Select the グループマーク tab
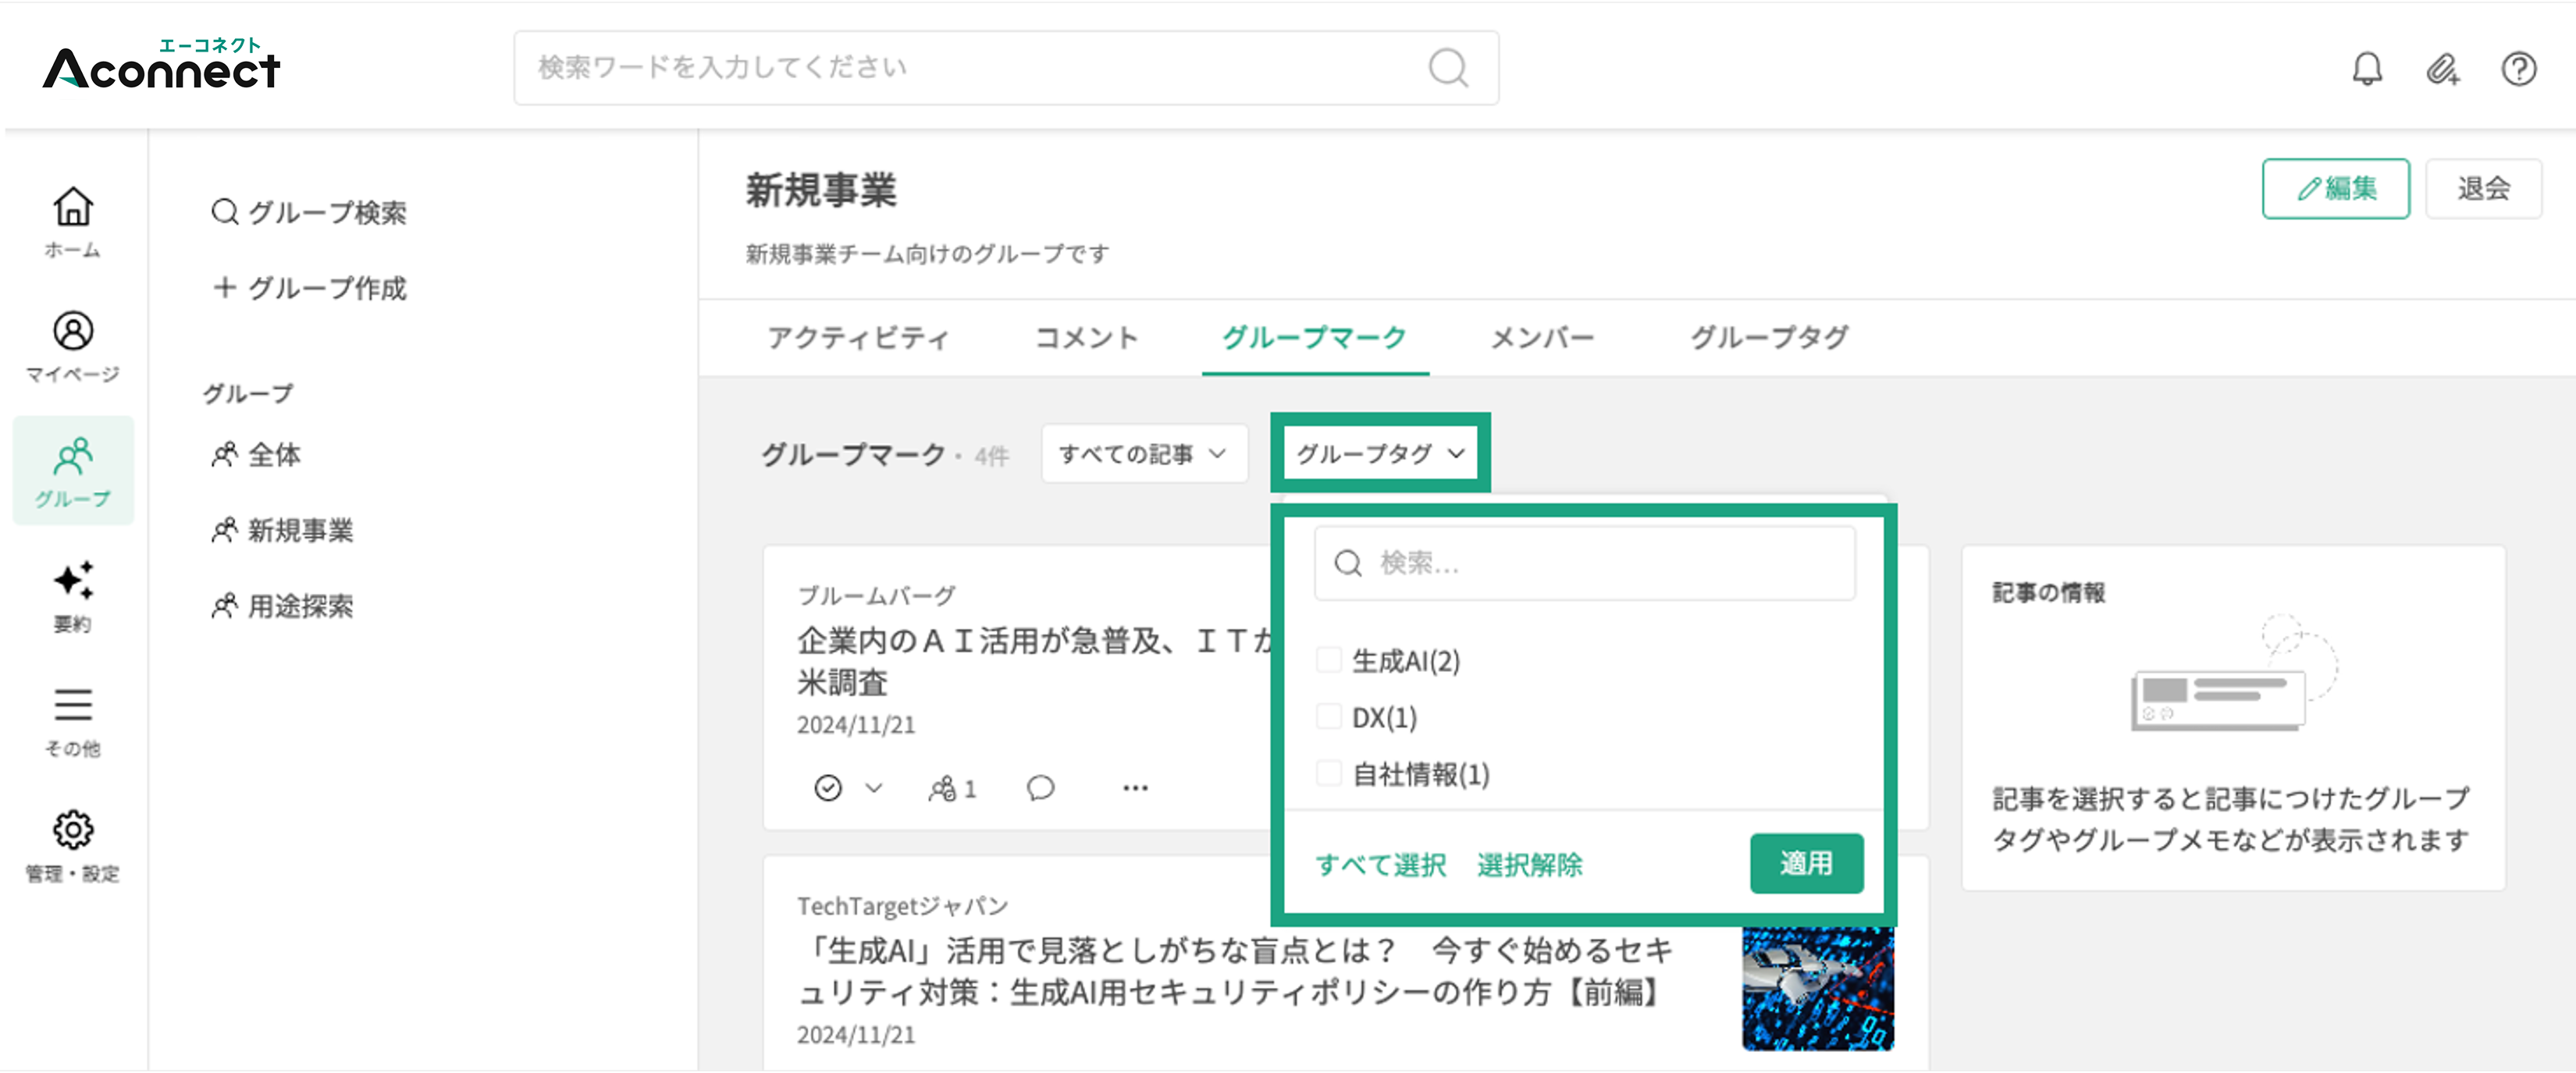The height and width of the screenshot is (1073, 2576). click(1315, 338)
